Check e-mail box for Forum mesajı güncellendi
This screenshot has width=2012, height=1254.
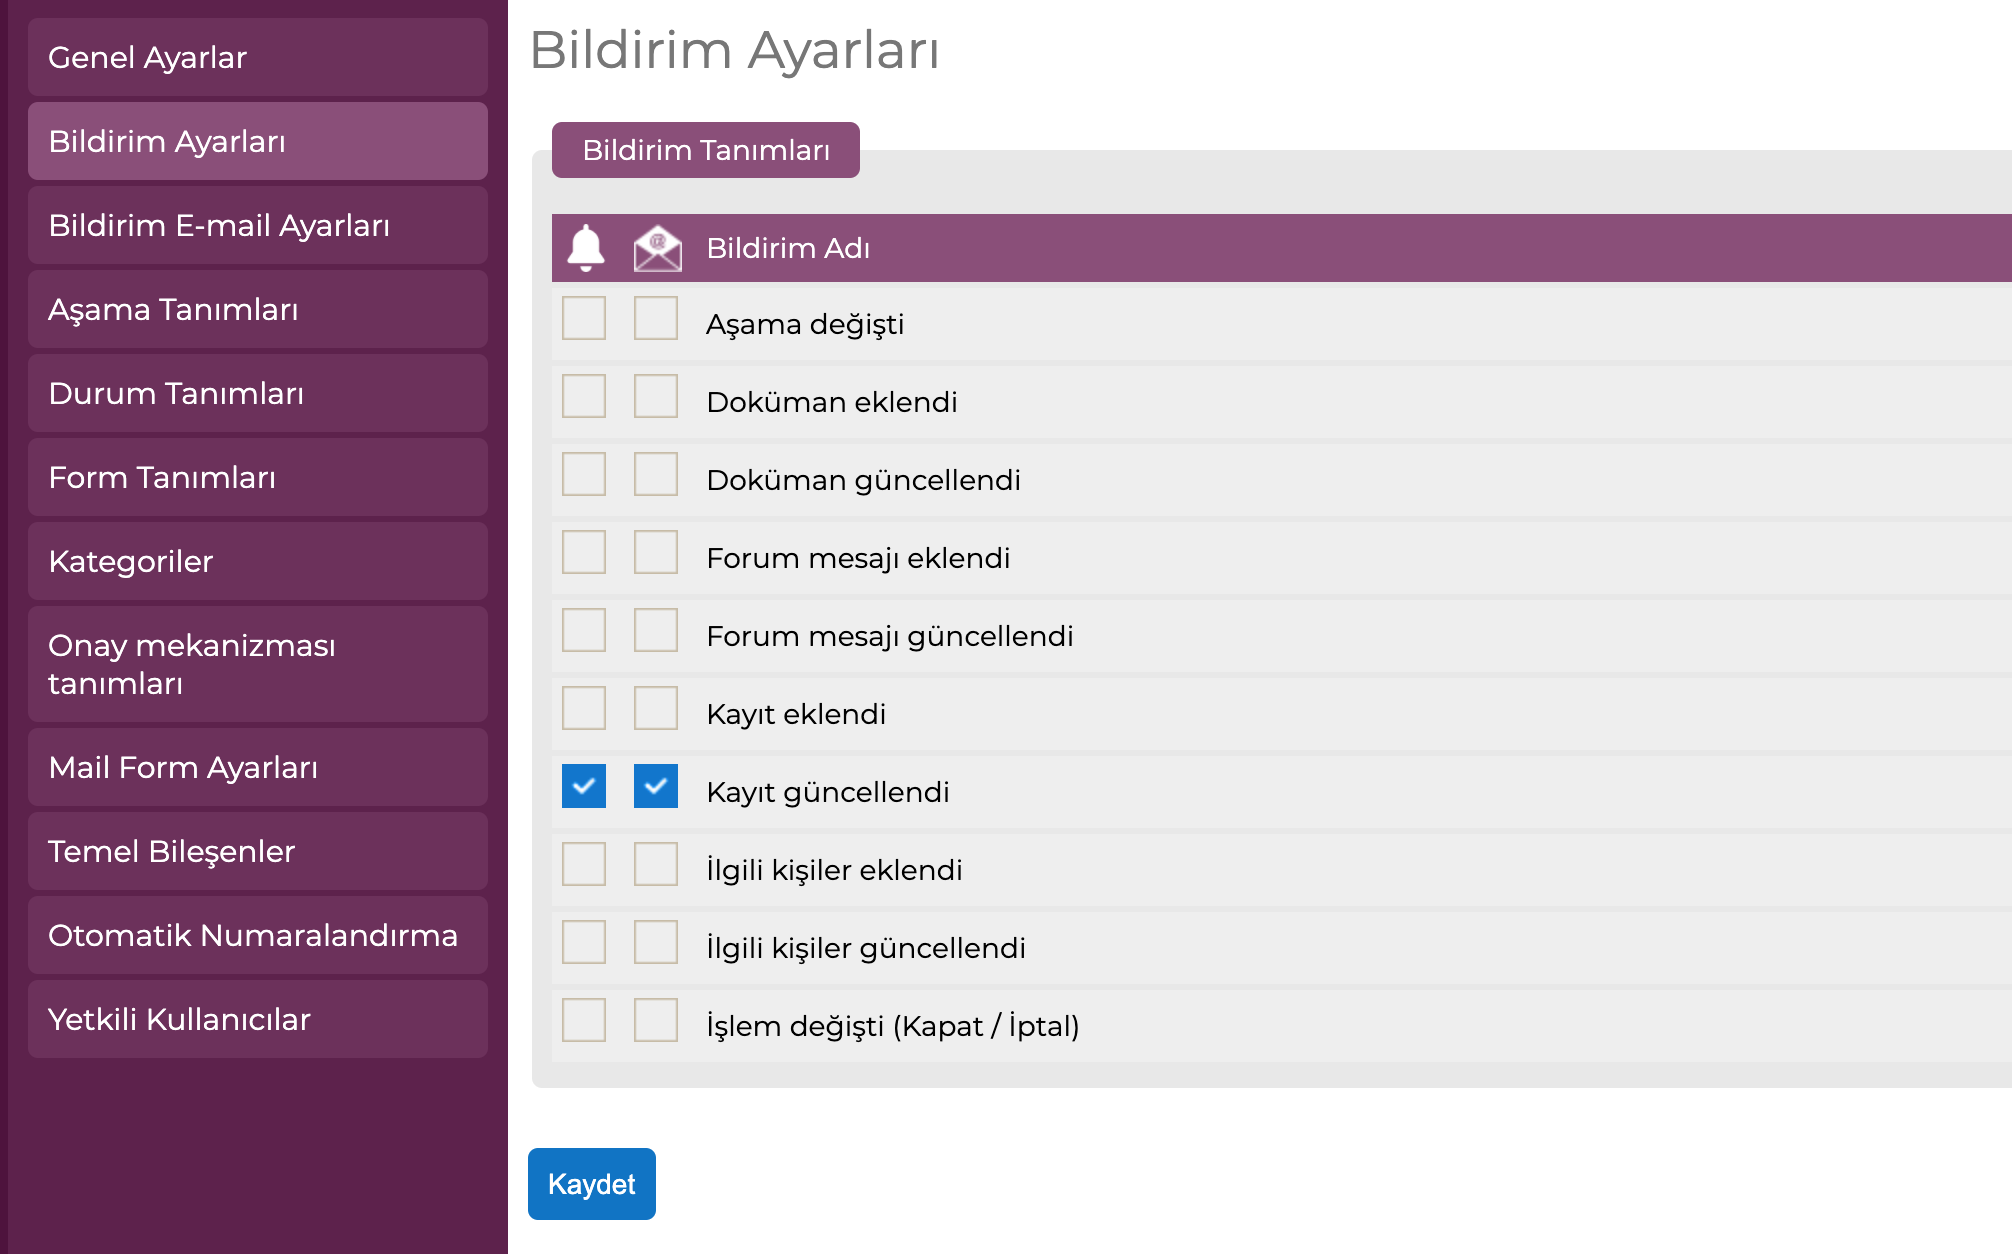[x=656, y=630]
